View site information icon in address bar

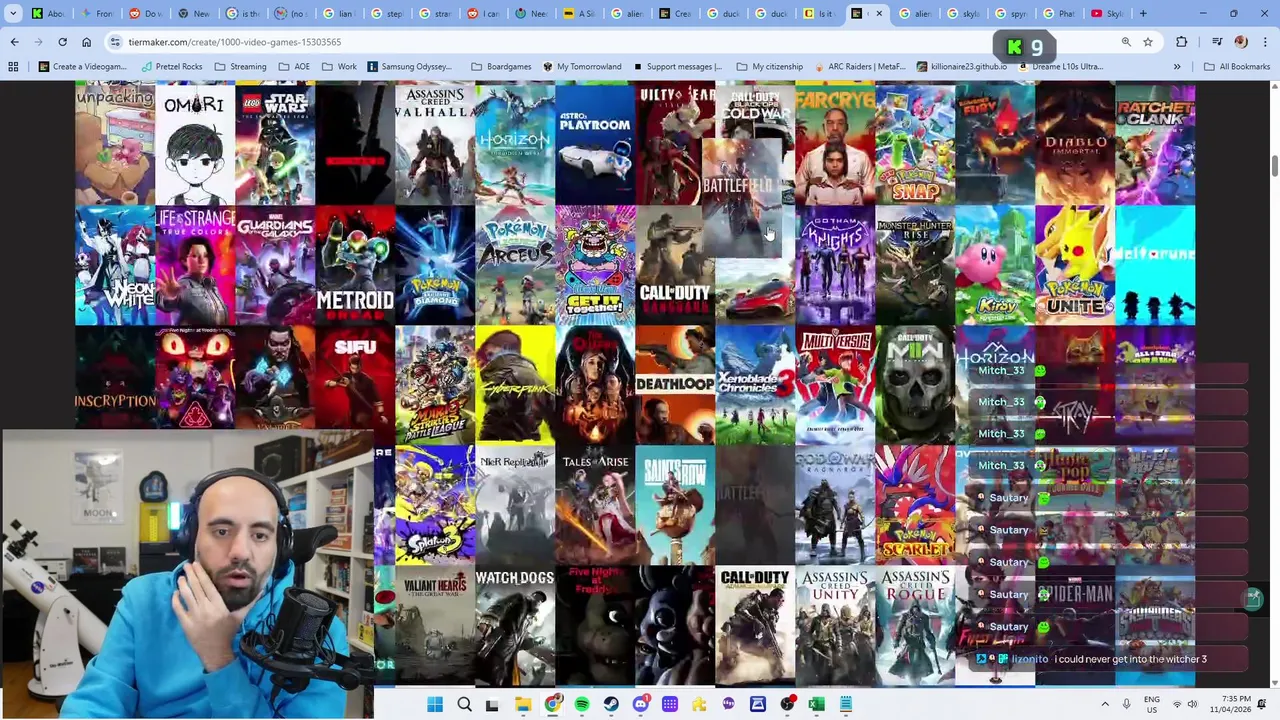(x=116, y=42)
